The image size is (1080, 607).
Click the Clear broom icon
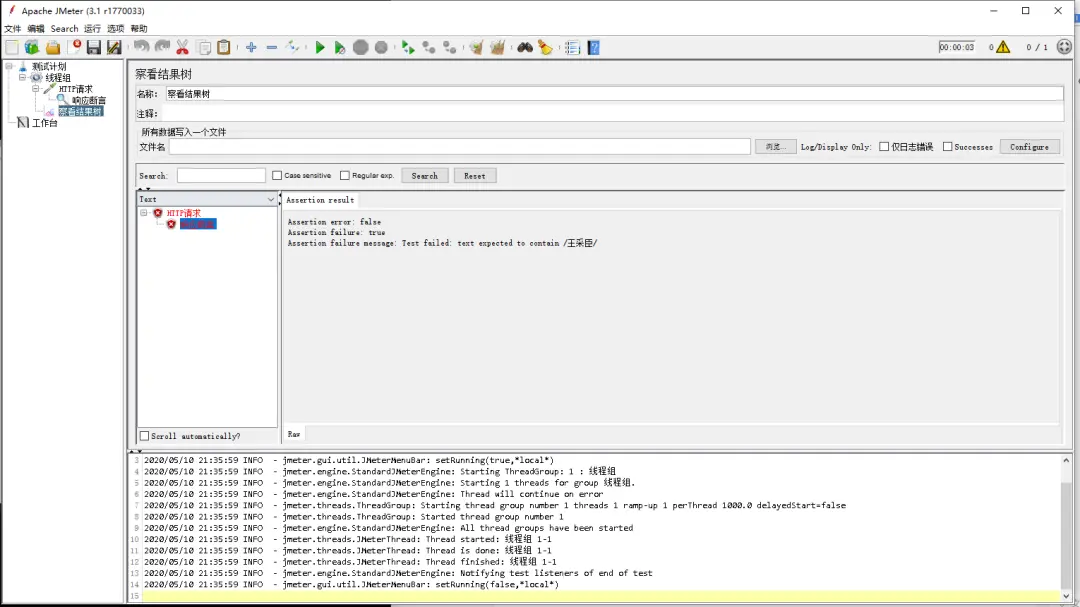[476, 48]
